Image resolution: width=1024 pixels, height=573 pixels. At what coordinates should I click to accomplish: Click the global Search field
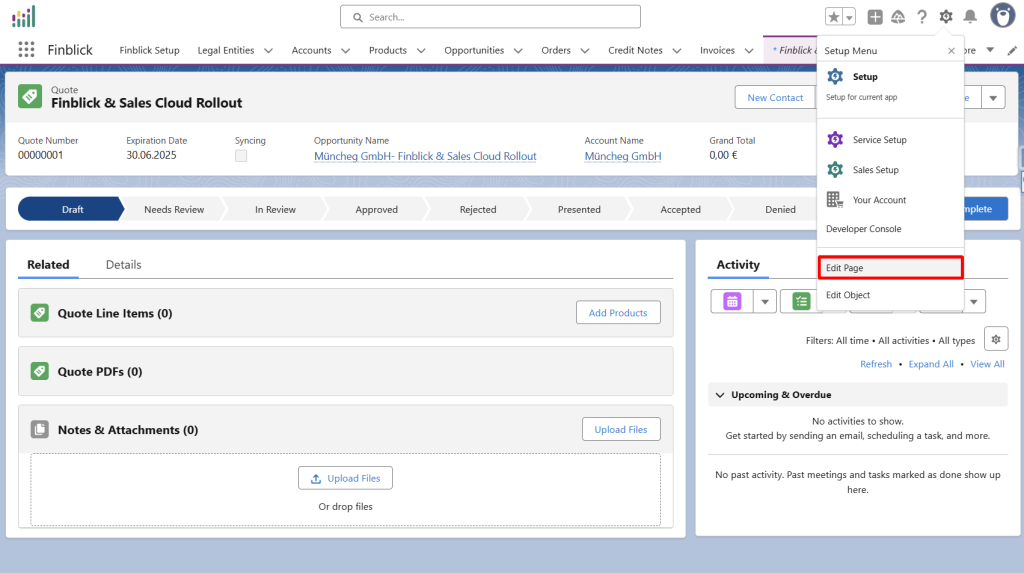(x=490, y=17)
